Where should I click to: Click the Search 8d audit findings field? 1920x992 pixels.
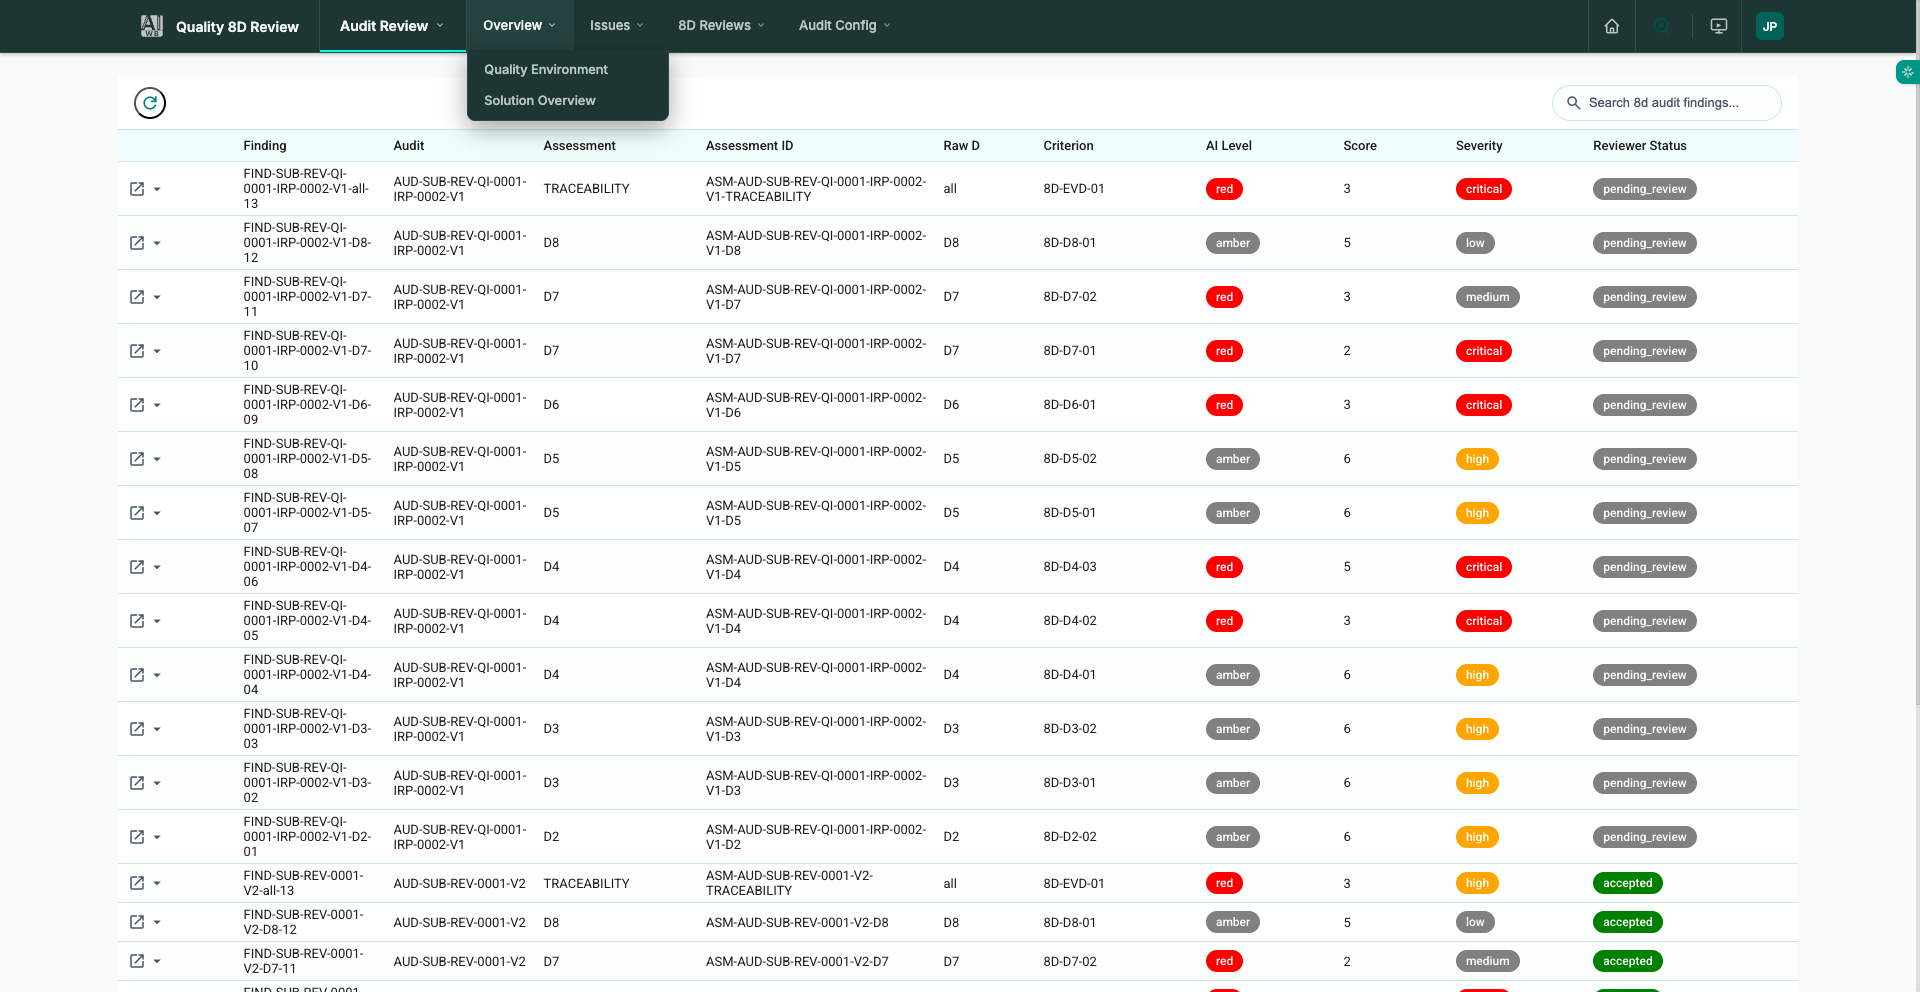(1667, 103)
